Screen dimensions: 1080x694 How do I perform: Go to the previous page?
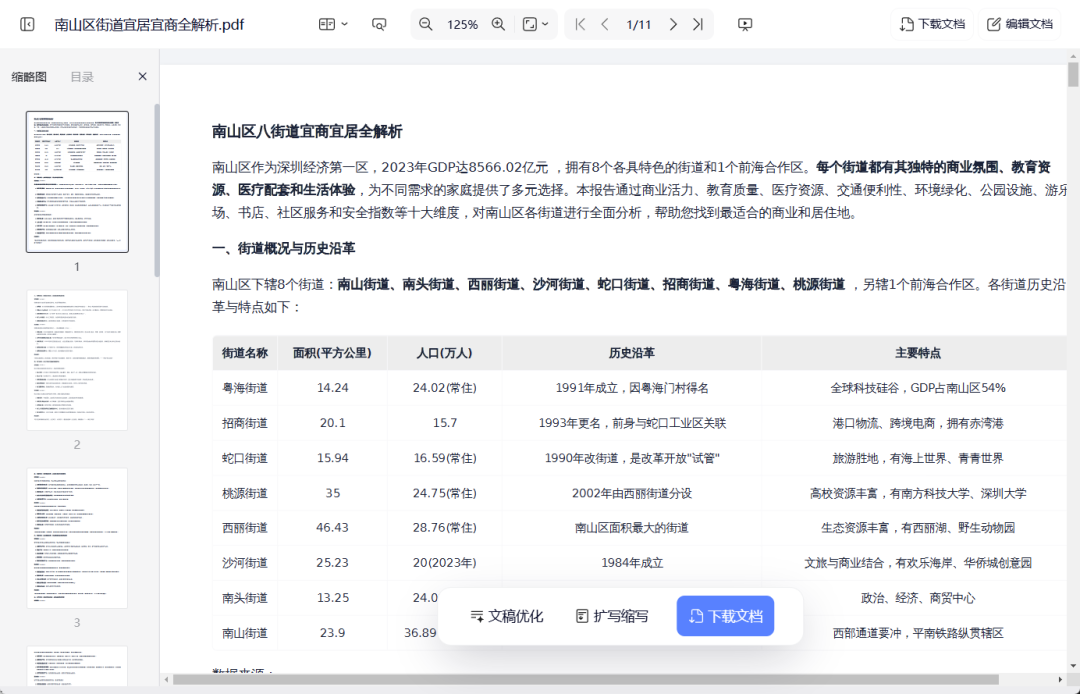[x=605, y=24]
